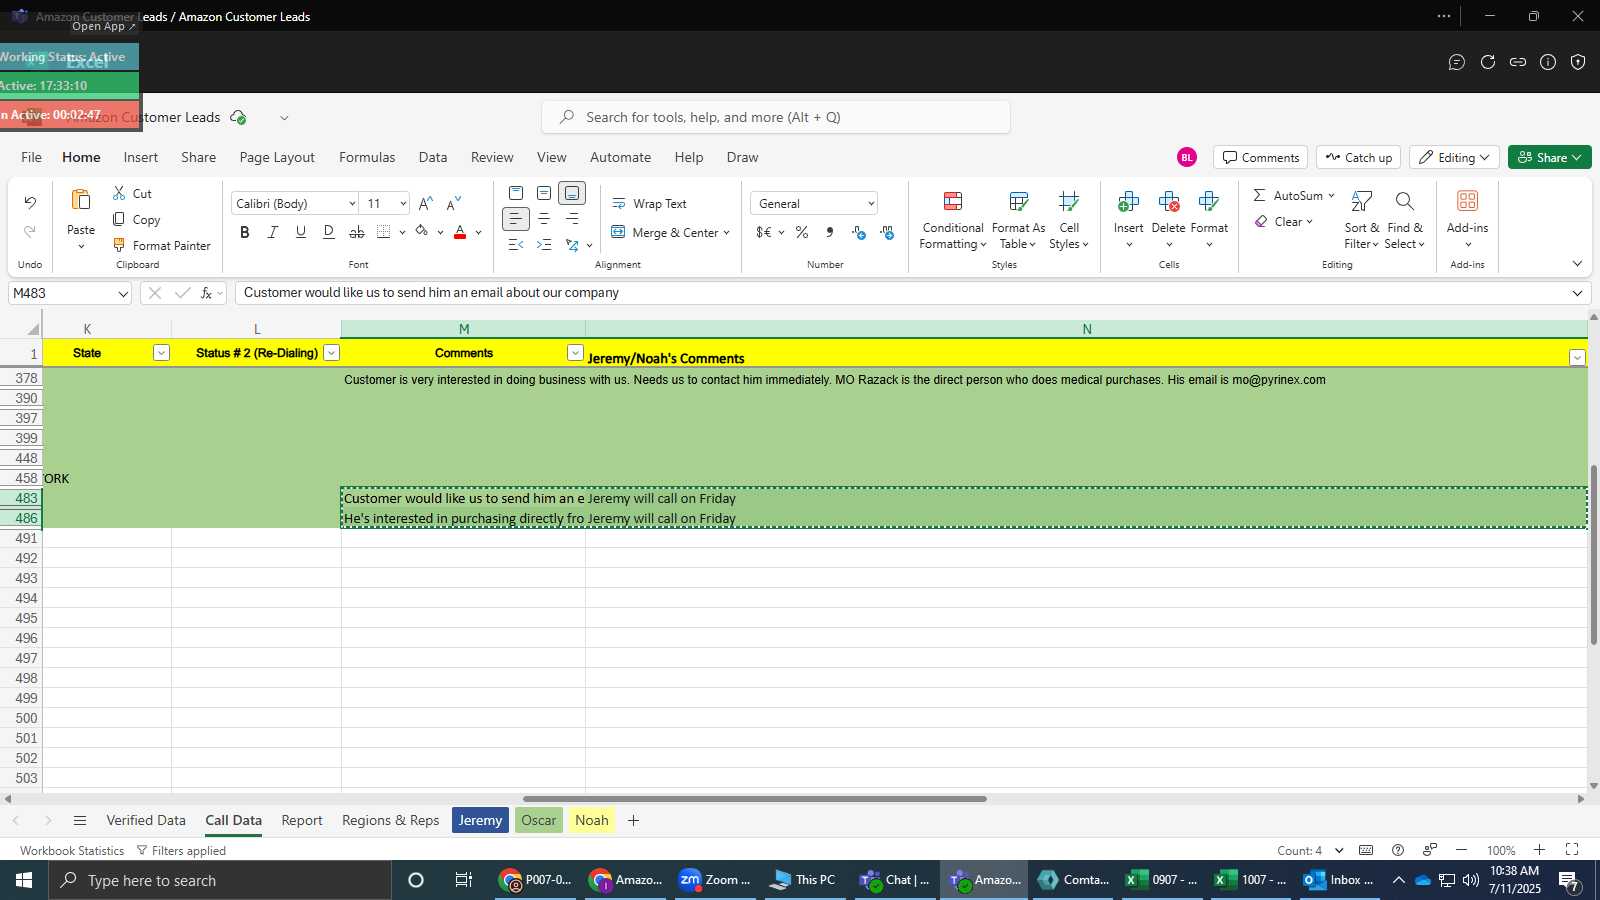
Task: Toggle Bottom Align
Action: coord(572,193)
